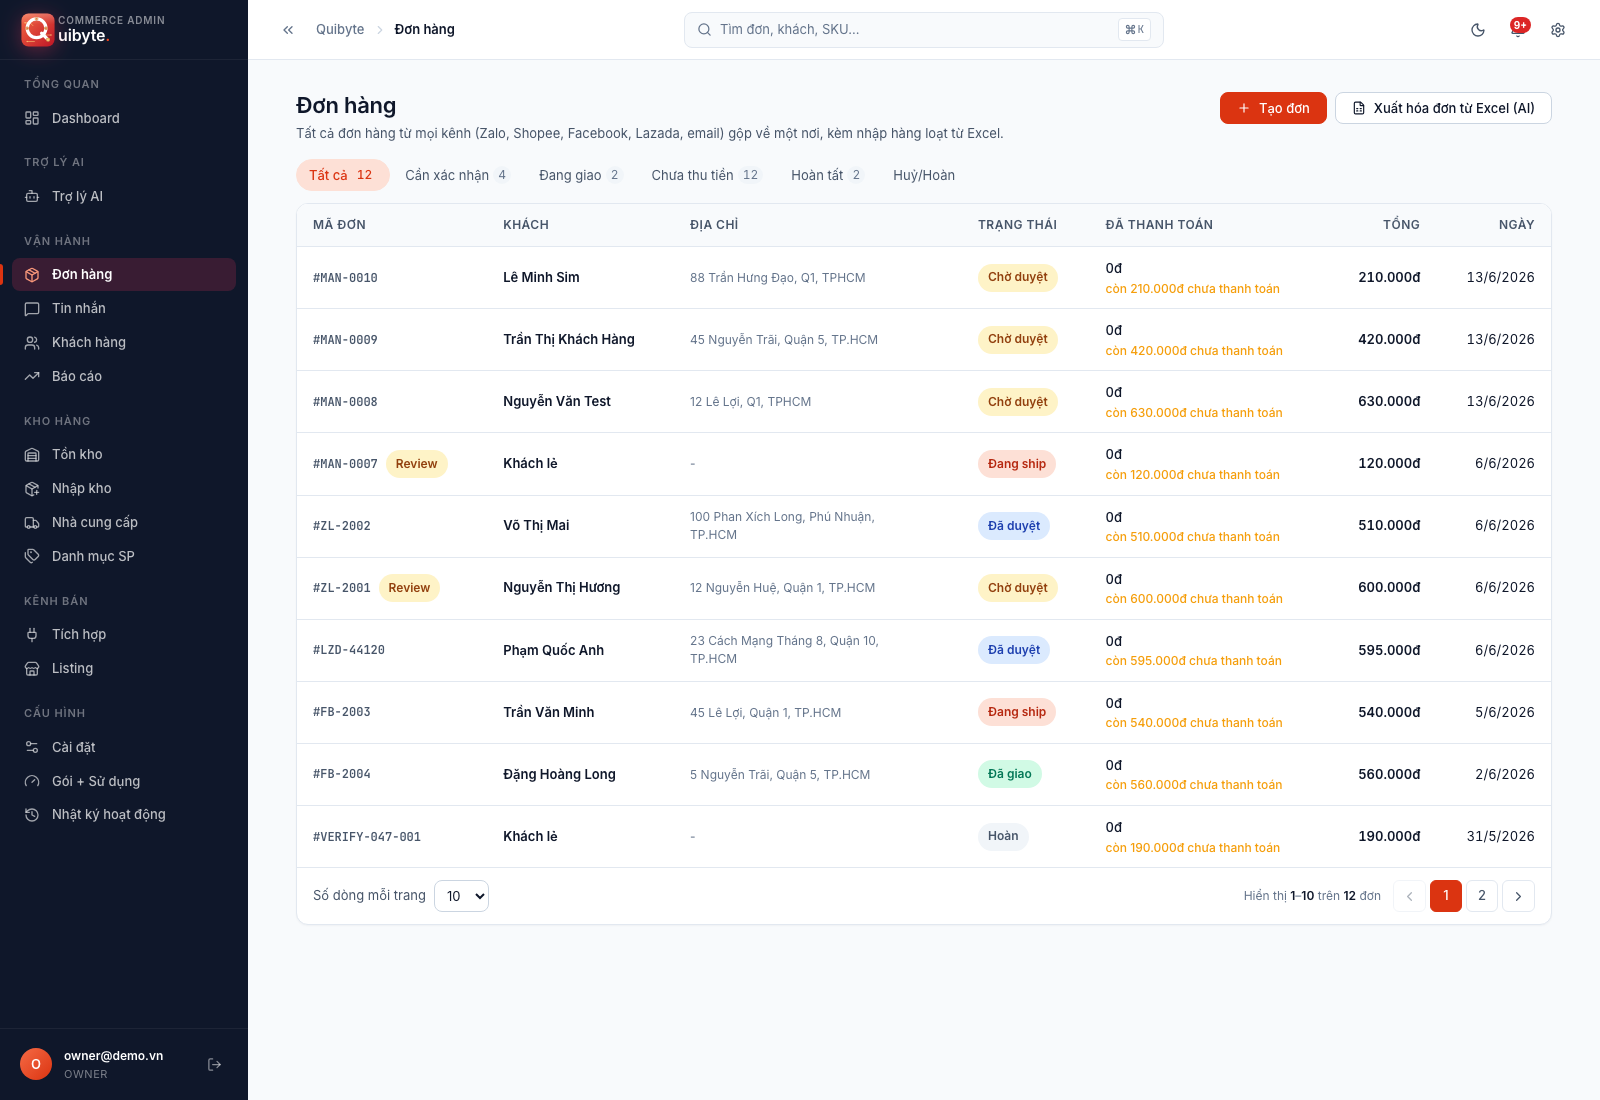Screen dimensions: 1600x1100
Task: Click the owner avatar circle O
Action: click(36, 1064)
